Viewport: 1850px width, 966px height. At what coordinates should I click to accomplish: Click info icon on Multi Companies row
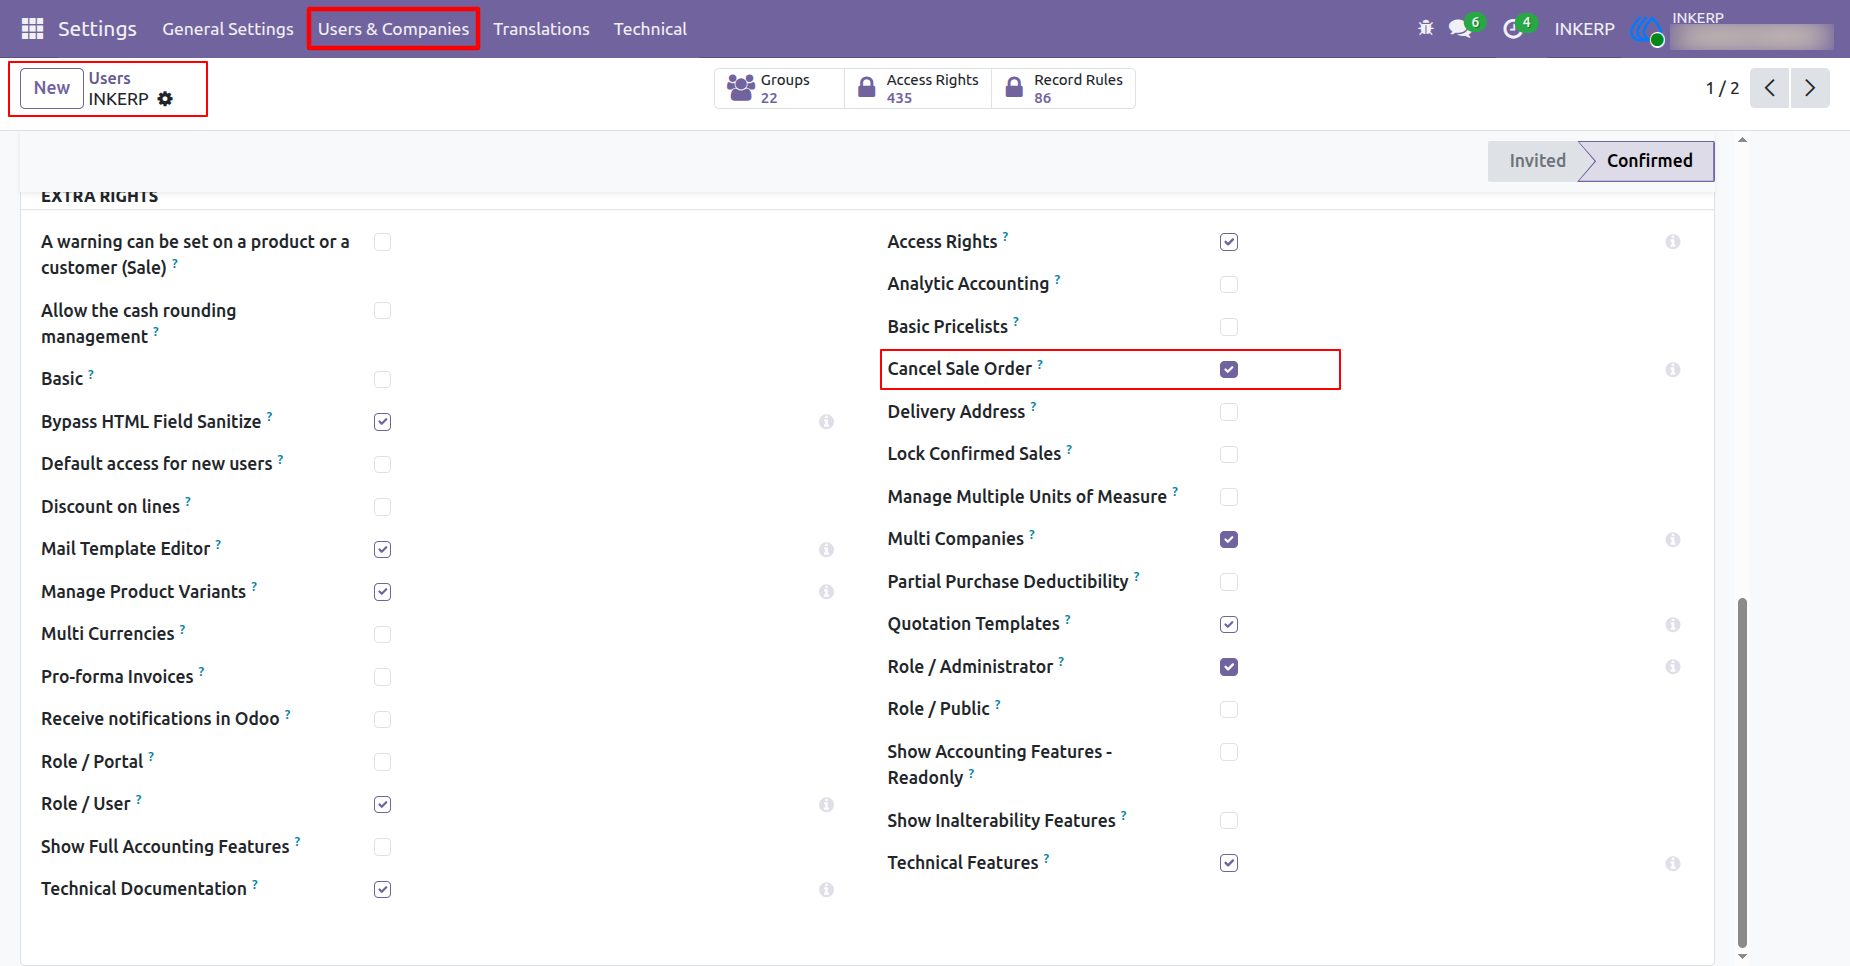(1673, 540)
